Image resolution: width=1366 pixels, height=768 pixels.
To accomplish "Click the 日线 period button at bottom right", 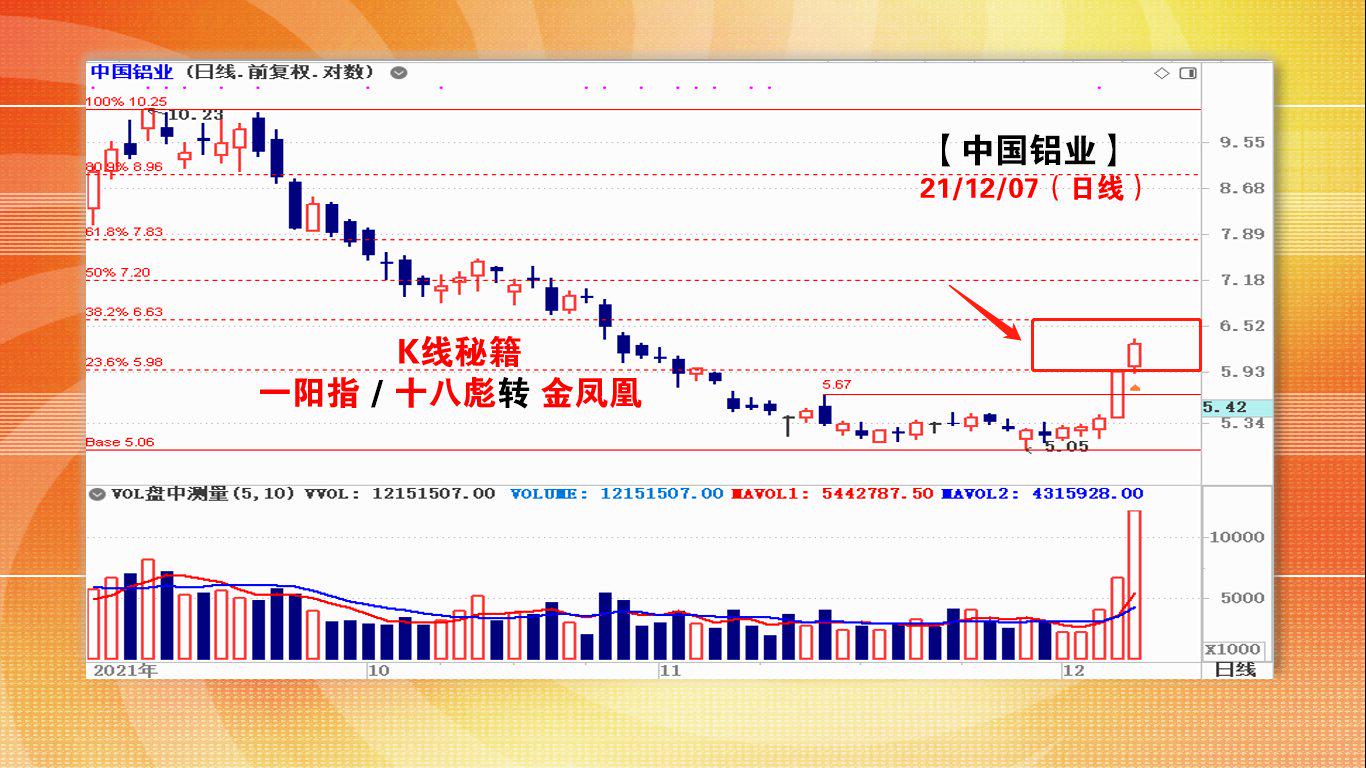I will pyautogui.click(x=1235, y=670).
